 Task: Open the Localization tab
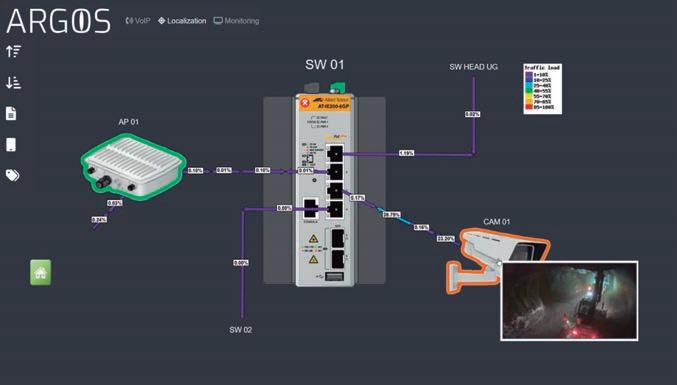[182, 20]
